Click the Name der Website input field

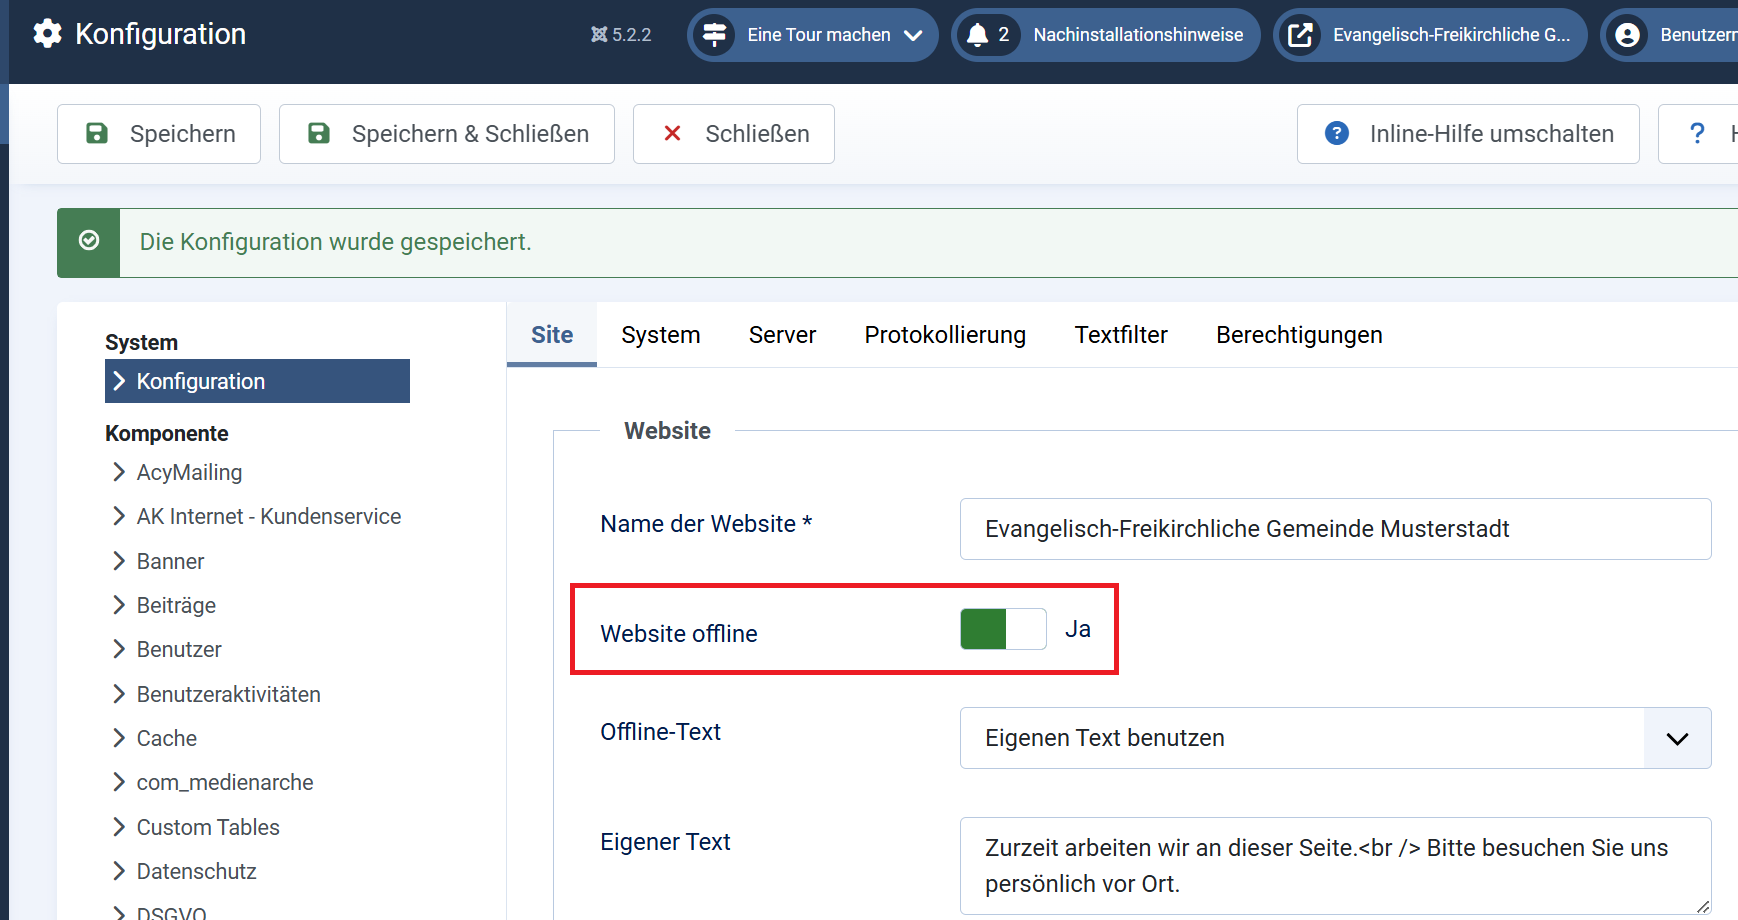[x=1335, y=529]
